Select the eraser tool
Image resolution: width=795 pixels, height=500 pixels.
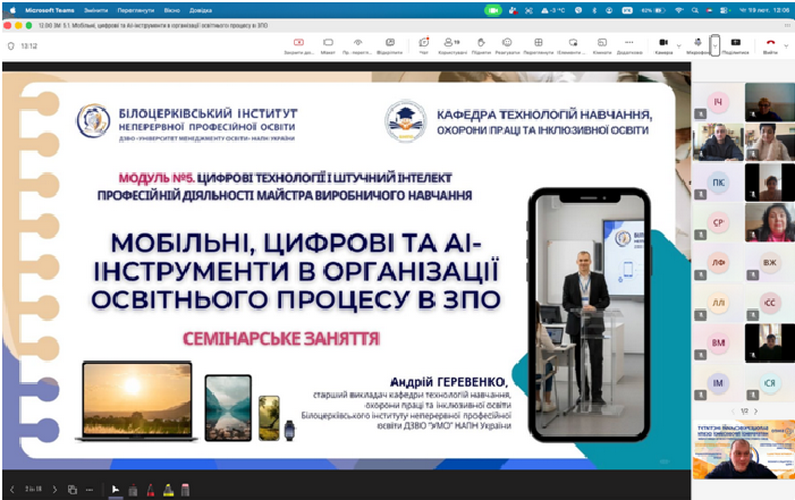185,489
